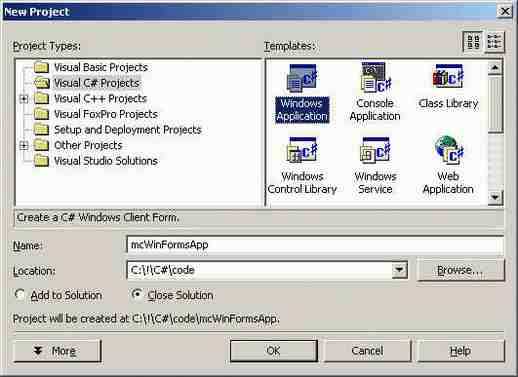Viewport: 518px width, 377px height.
Task: Click the Other Projects folder icon
Action: click(42, 145)
